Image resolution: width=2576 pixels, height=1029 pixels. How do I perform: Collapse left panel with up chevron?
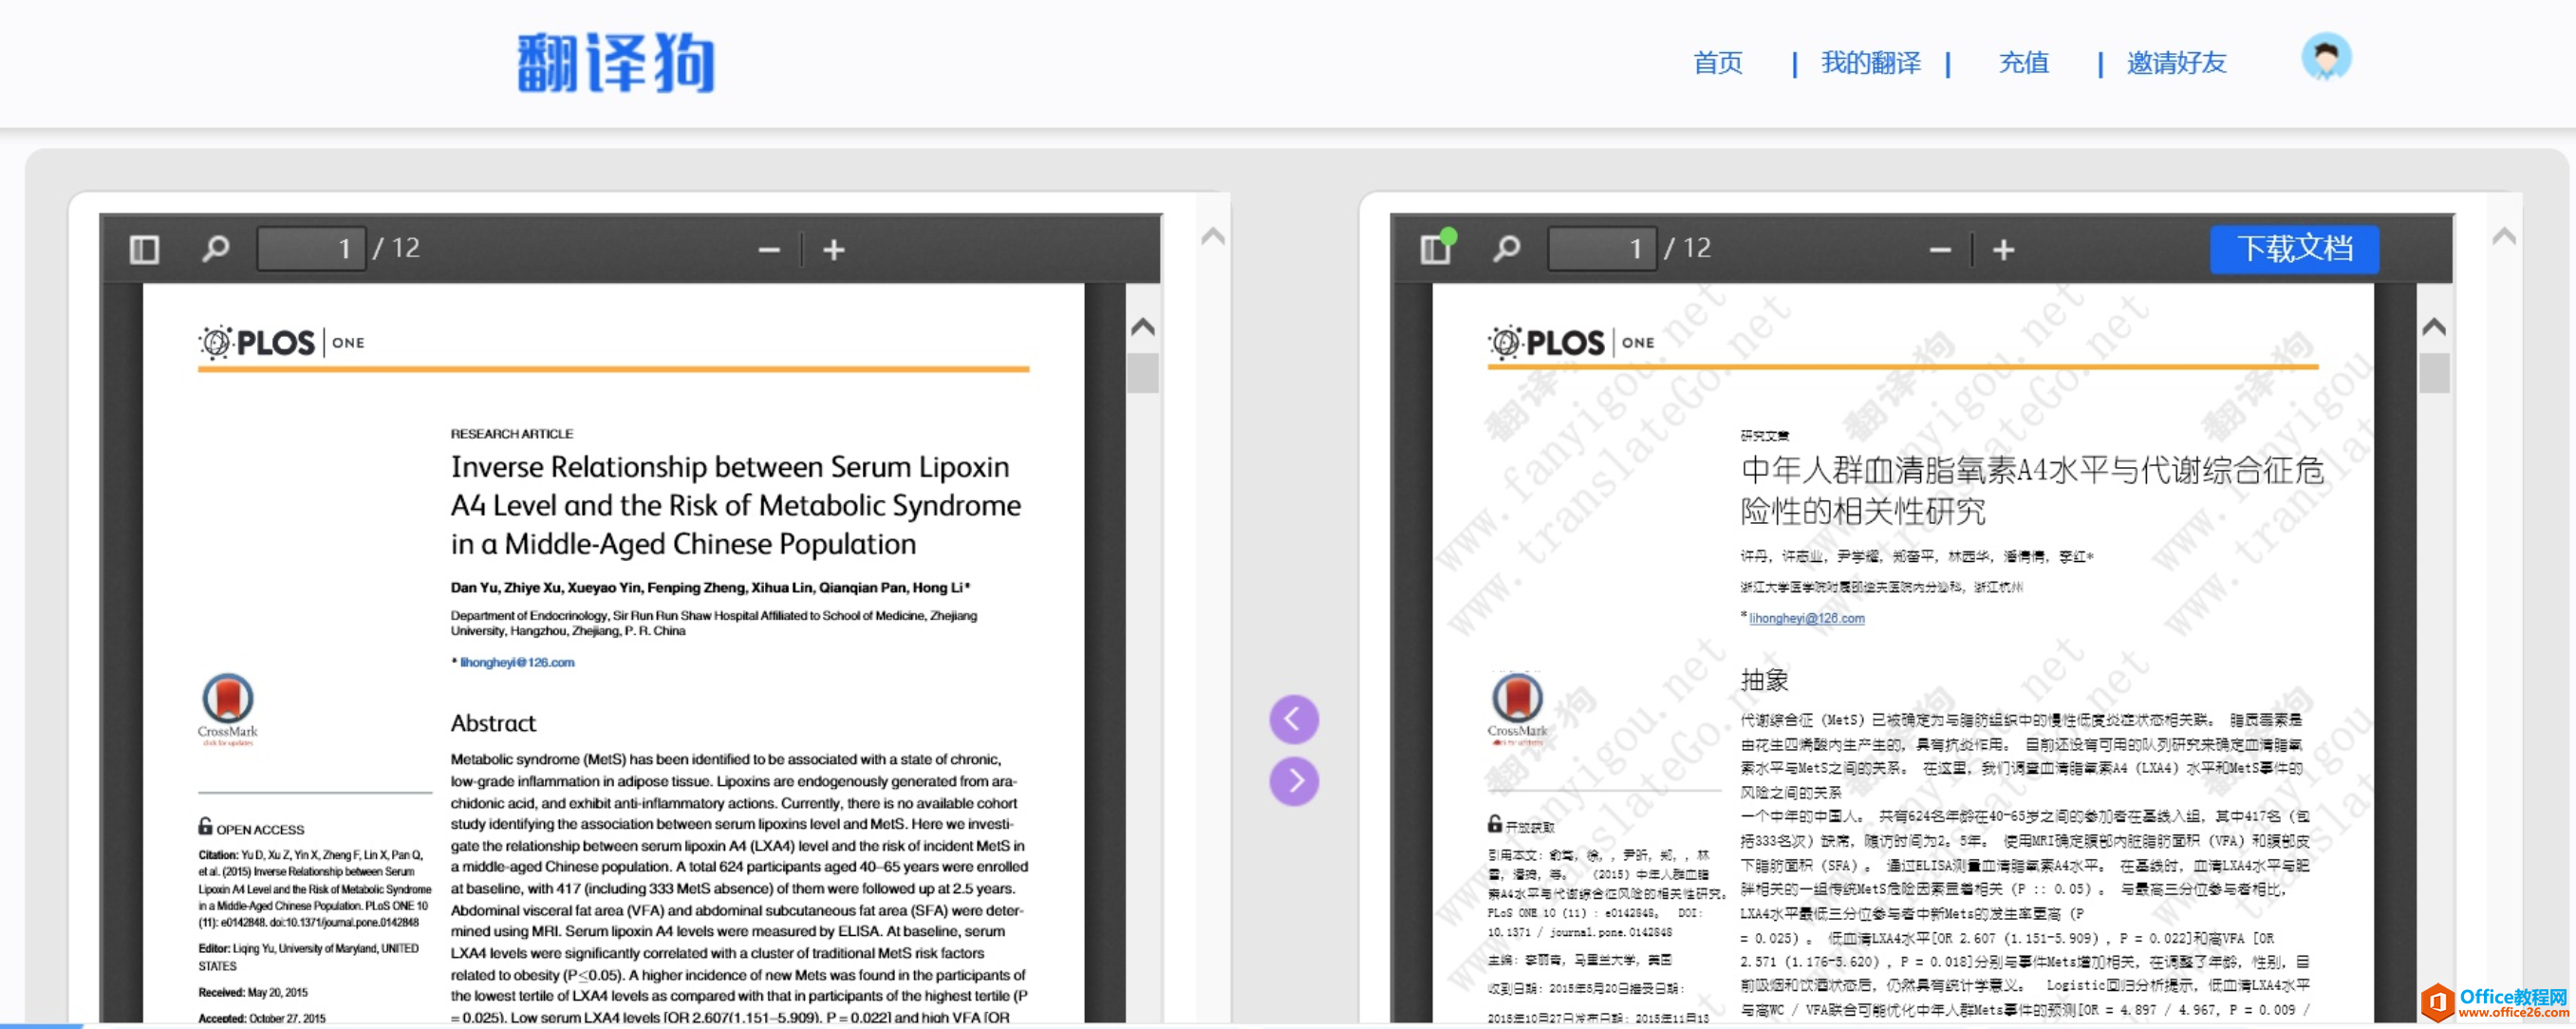1213,237
